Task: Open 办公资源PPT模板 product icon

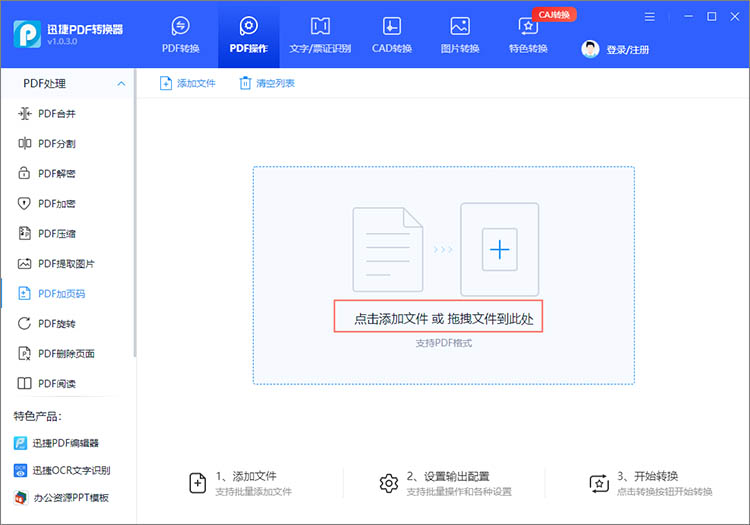Action: pos(20,498)
